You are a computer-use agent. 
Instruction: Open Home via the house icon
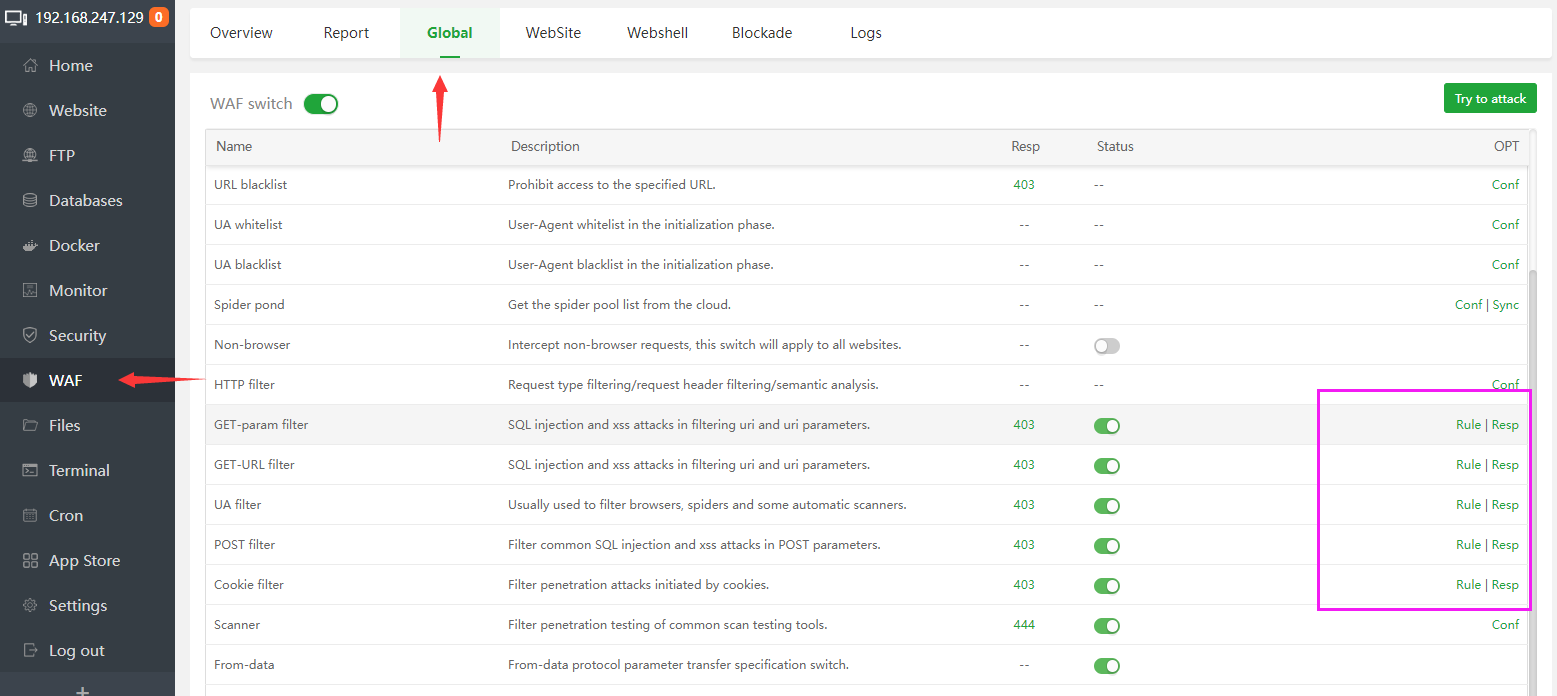30,66
